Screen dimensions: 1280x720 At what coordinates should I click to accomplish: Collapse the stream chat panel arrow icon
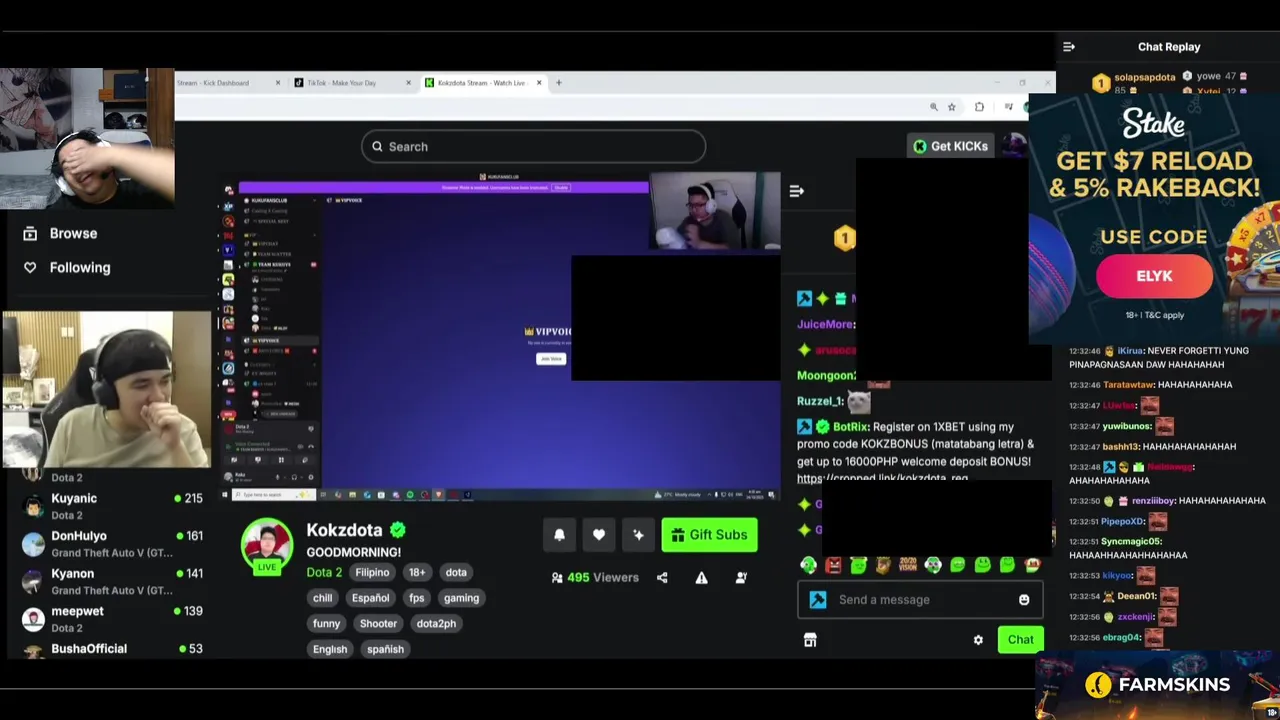pos(797,191)
